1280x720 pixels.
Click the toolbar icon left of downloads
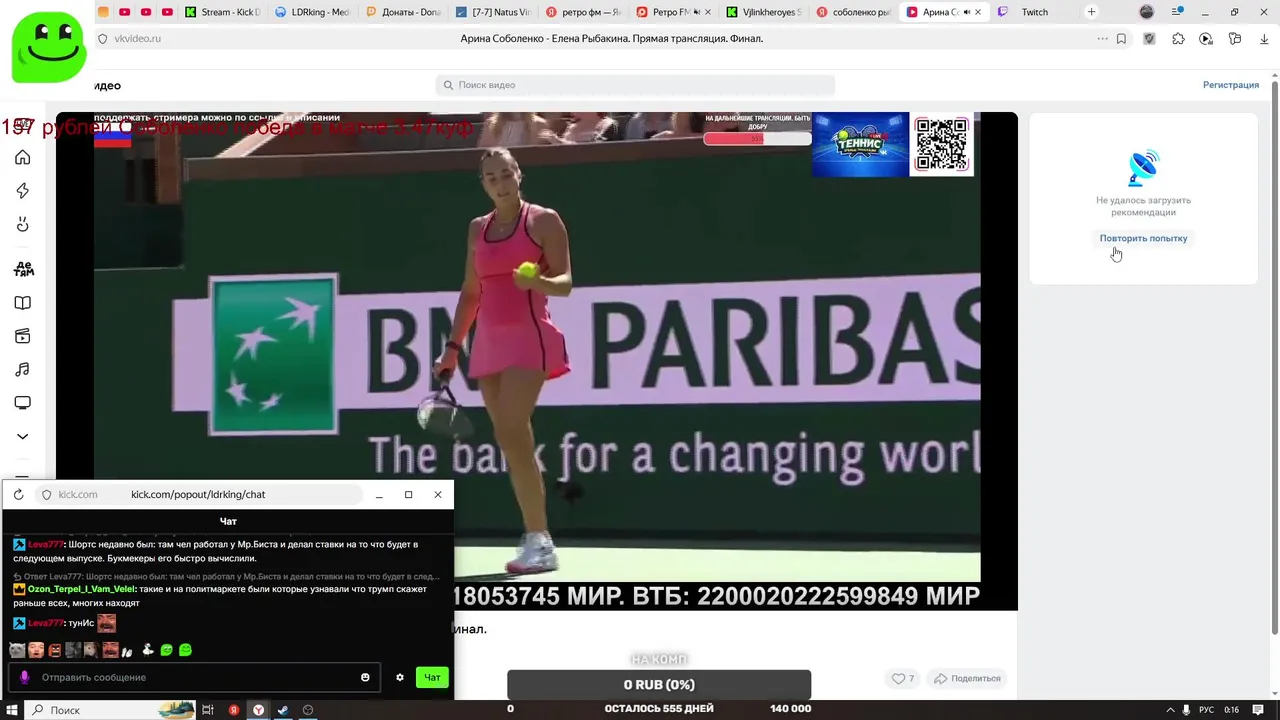[x=1235, y=39]
